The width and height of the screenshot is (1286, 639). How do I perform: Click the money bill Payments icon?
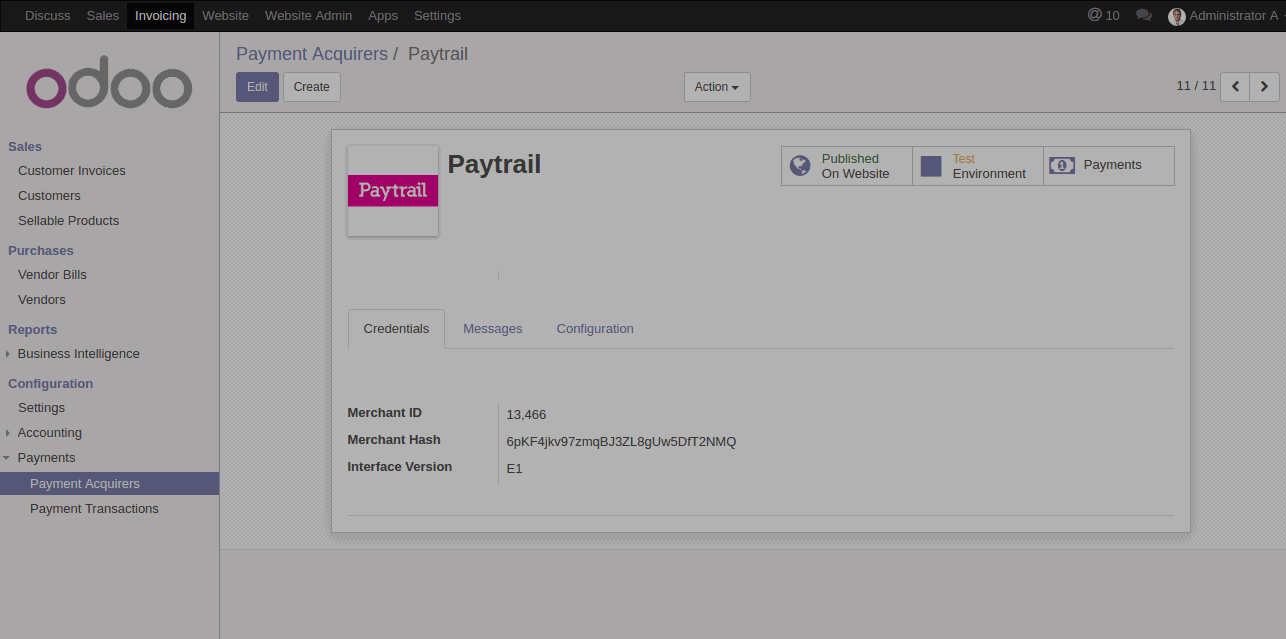pos(1062,166)
